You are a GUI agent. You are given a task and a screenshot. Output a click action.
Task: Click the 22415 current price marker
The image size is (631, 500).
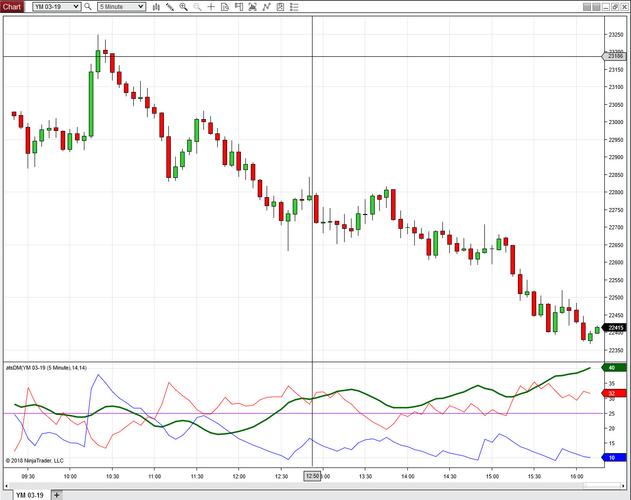coord(616,328)
